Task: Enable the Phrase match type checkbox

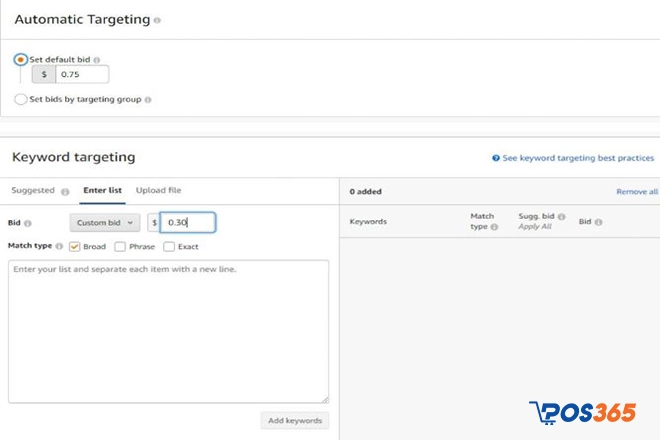Action: click(x=120, y=246)
